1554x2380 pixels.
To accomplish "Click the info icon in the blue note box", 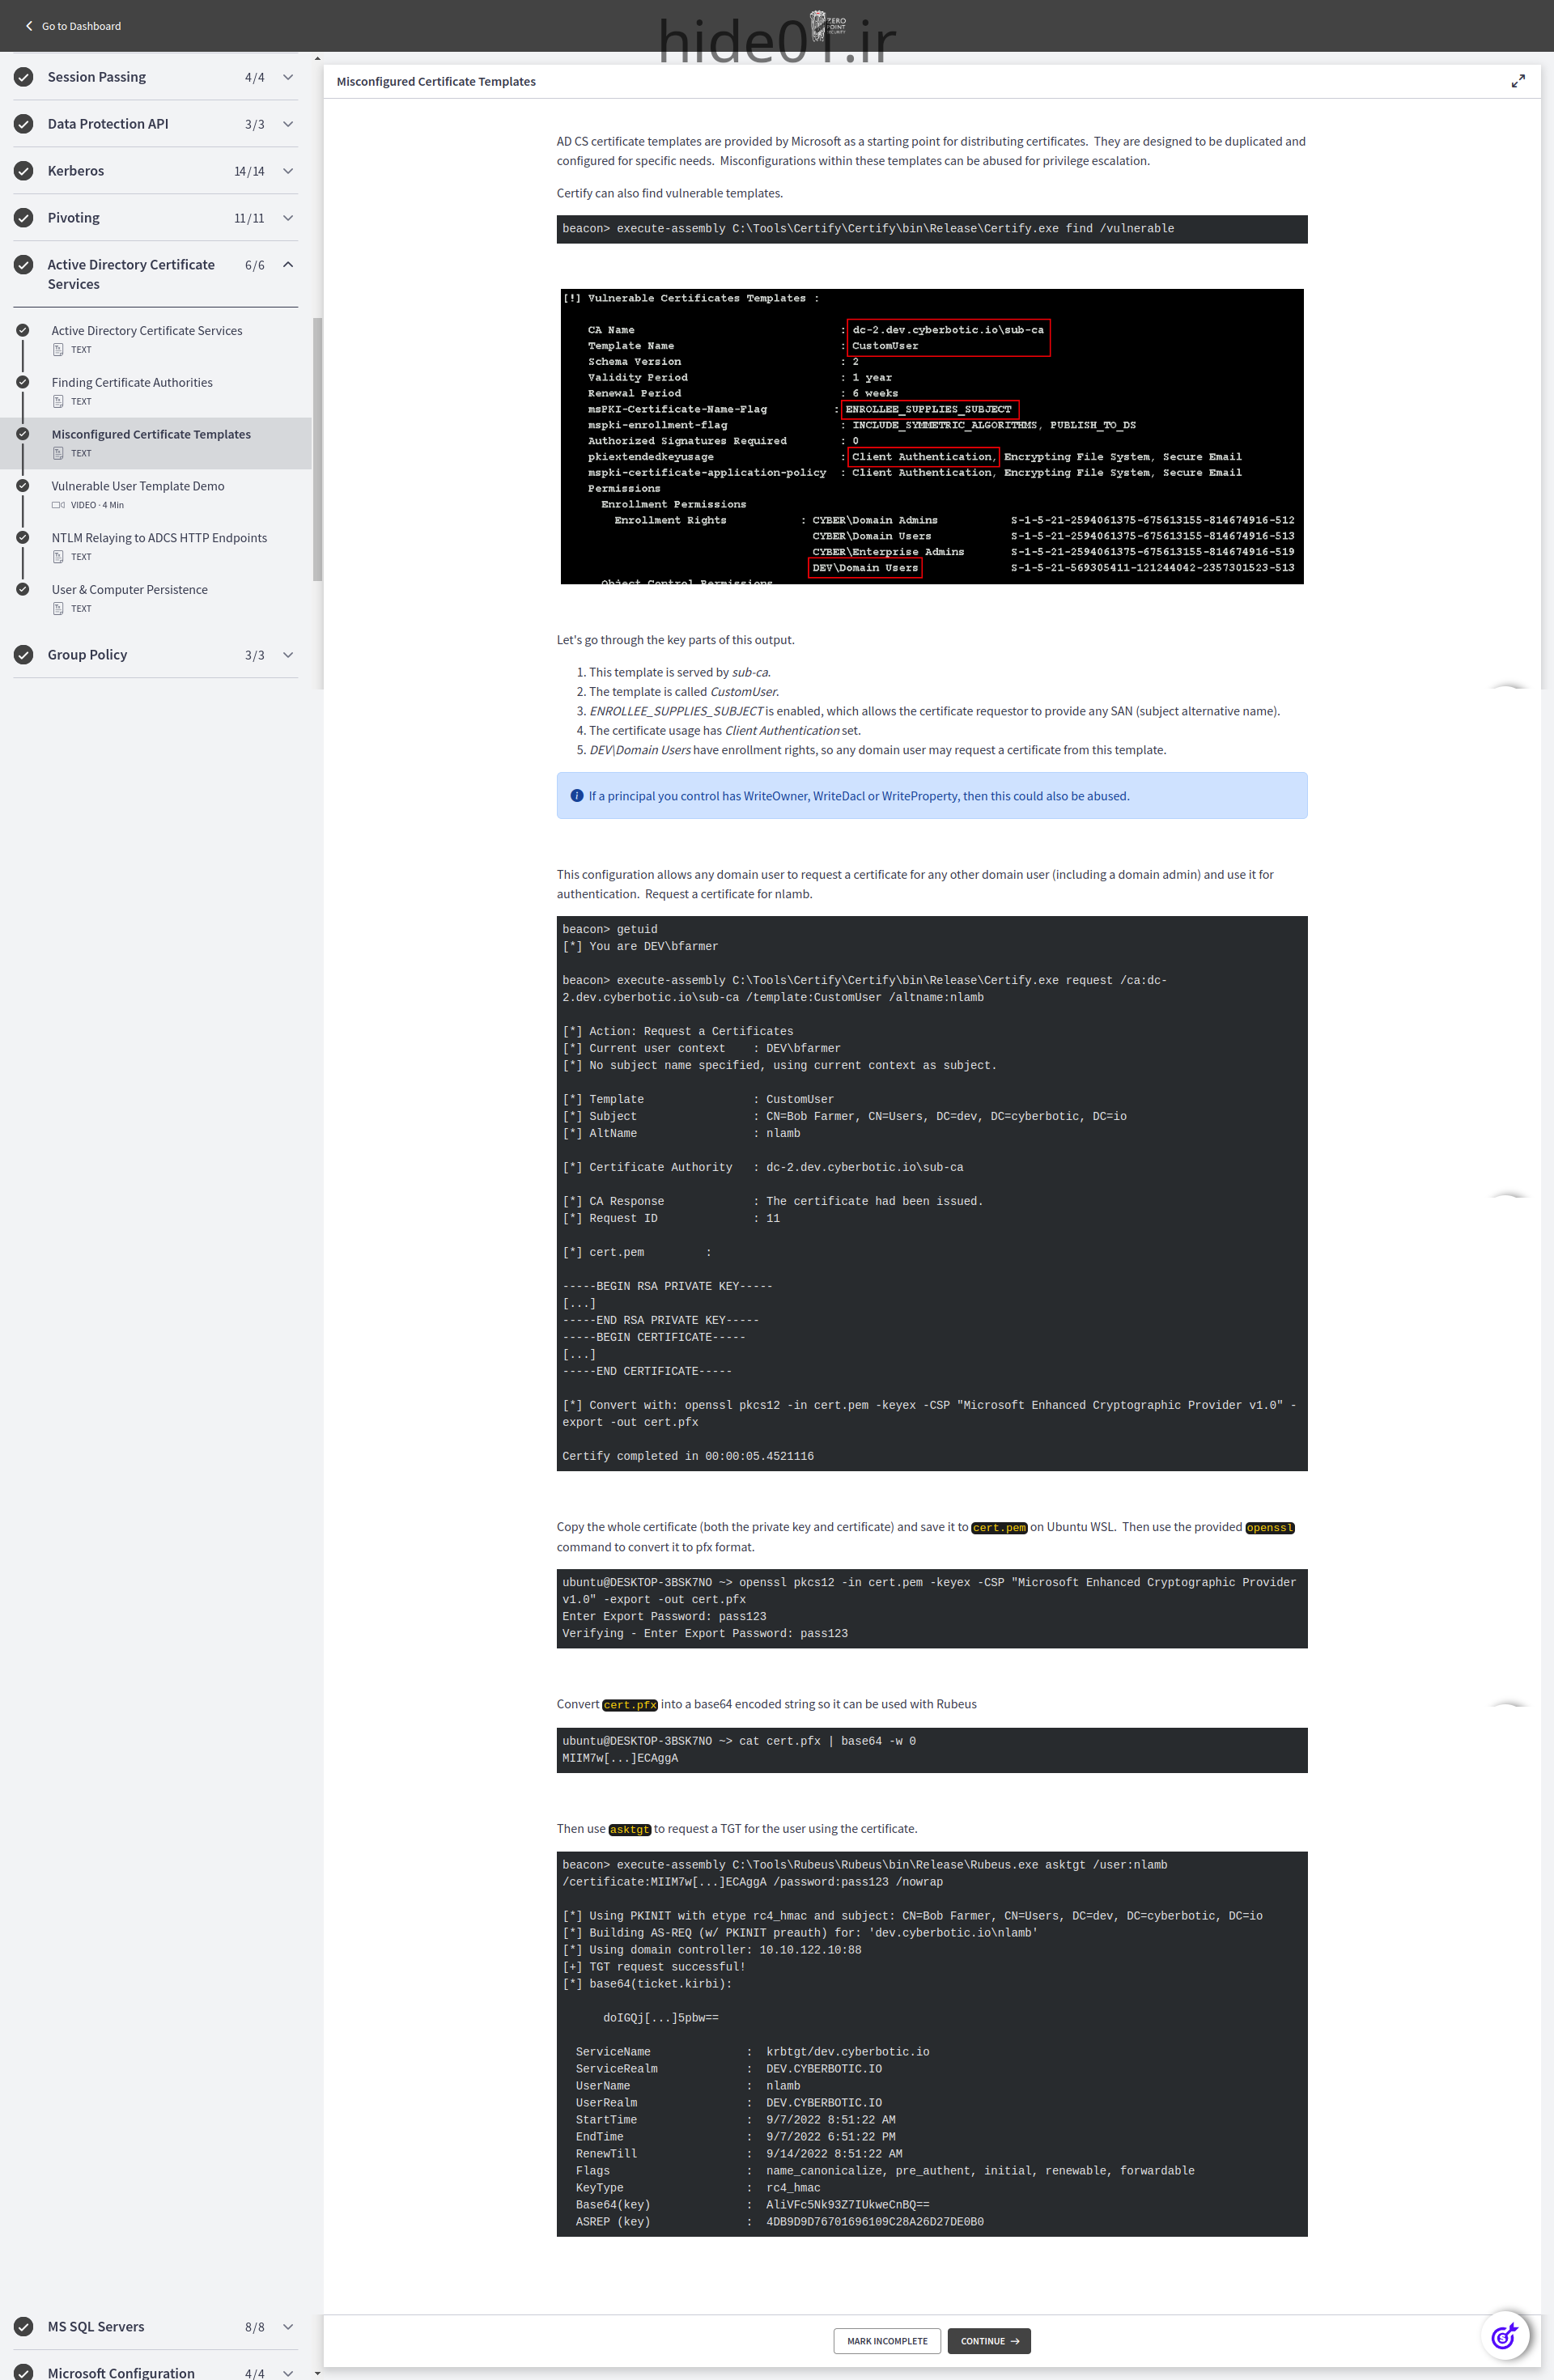I will point(576,796).
